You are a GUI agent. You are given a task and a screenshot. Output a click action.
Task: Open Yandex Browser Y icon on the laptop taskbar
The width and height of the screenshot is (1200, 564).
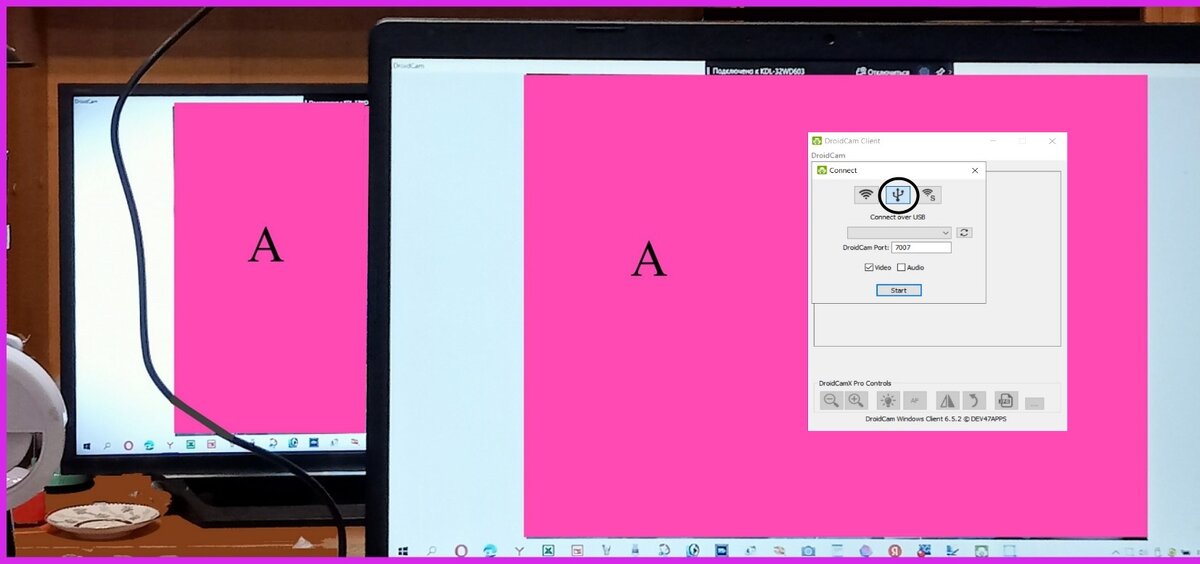(x=519, y=550)
